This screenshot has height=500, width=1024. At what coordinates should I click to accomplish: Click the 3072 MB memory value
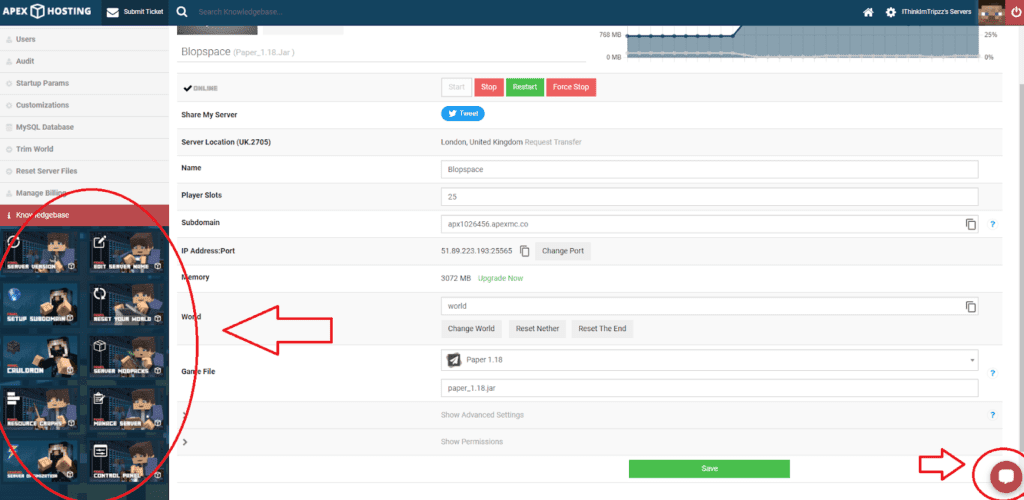pos(456,278)
